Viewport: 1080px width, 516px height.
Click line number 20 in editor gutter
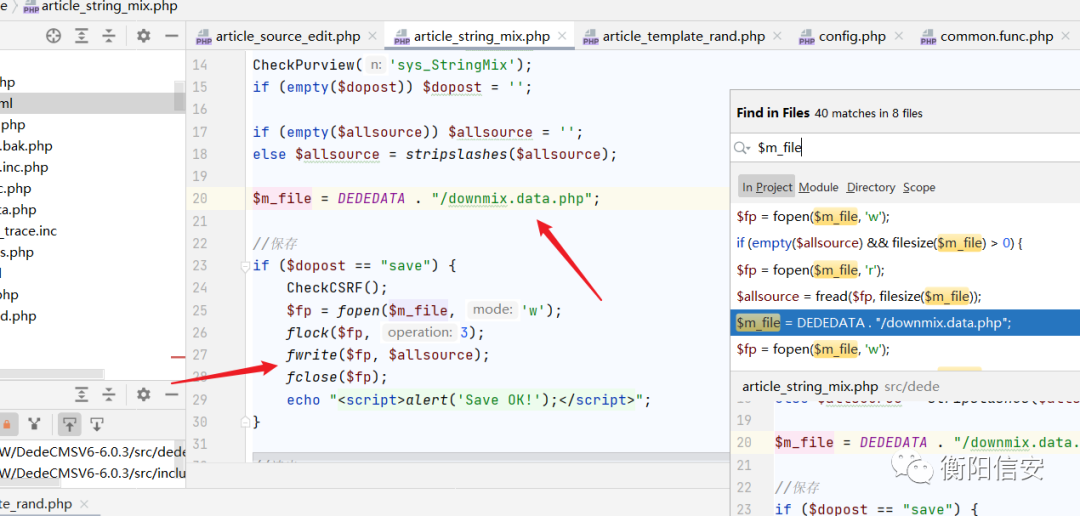click(200, 199)
